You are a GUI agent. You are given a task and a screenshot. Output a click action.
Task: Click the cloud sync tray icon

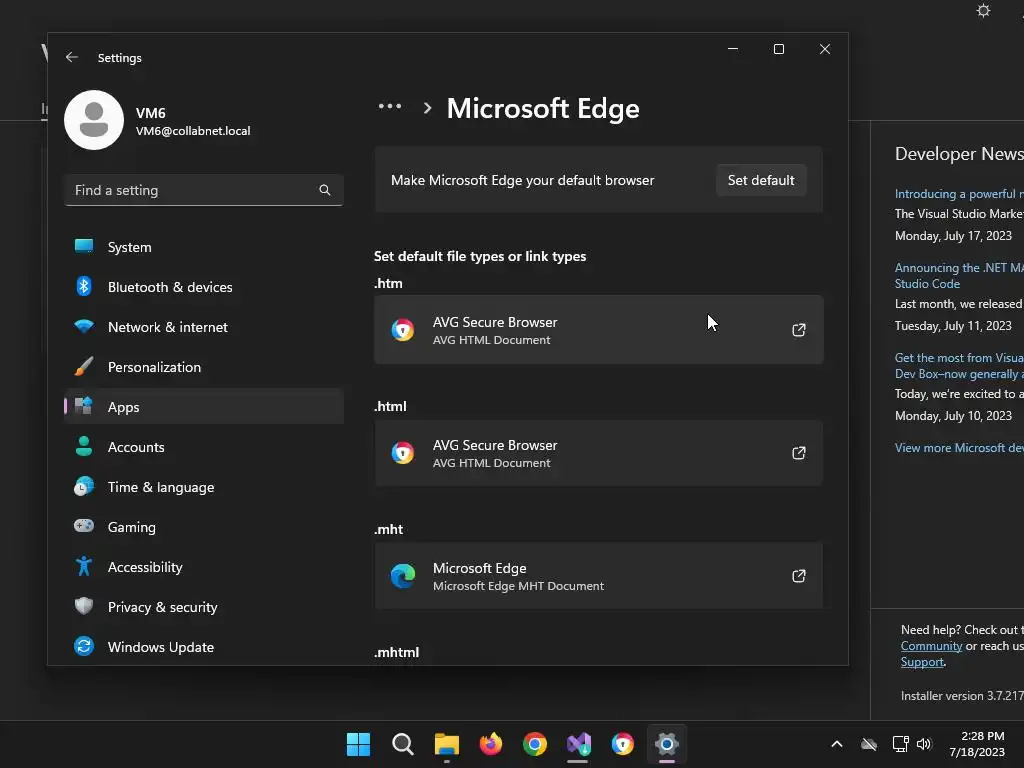869,744
